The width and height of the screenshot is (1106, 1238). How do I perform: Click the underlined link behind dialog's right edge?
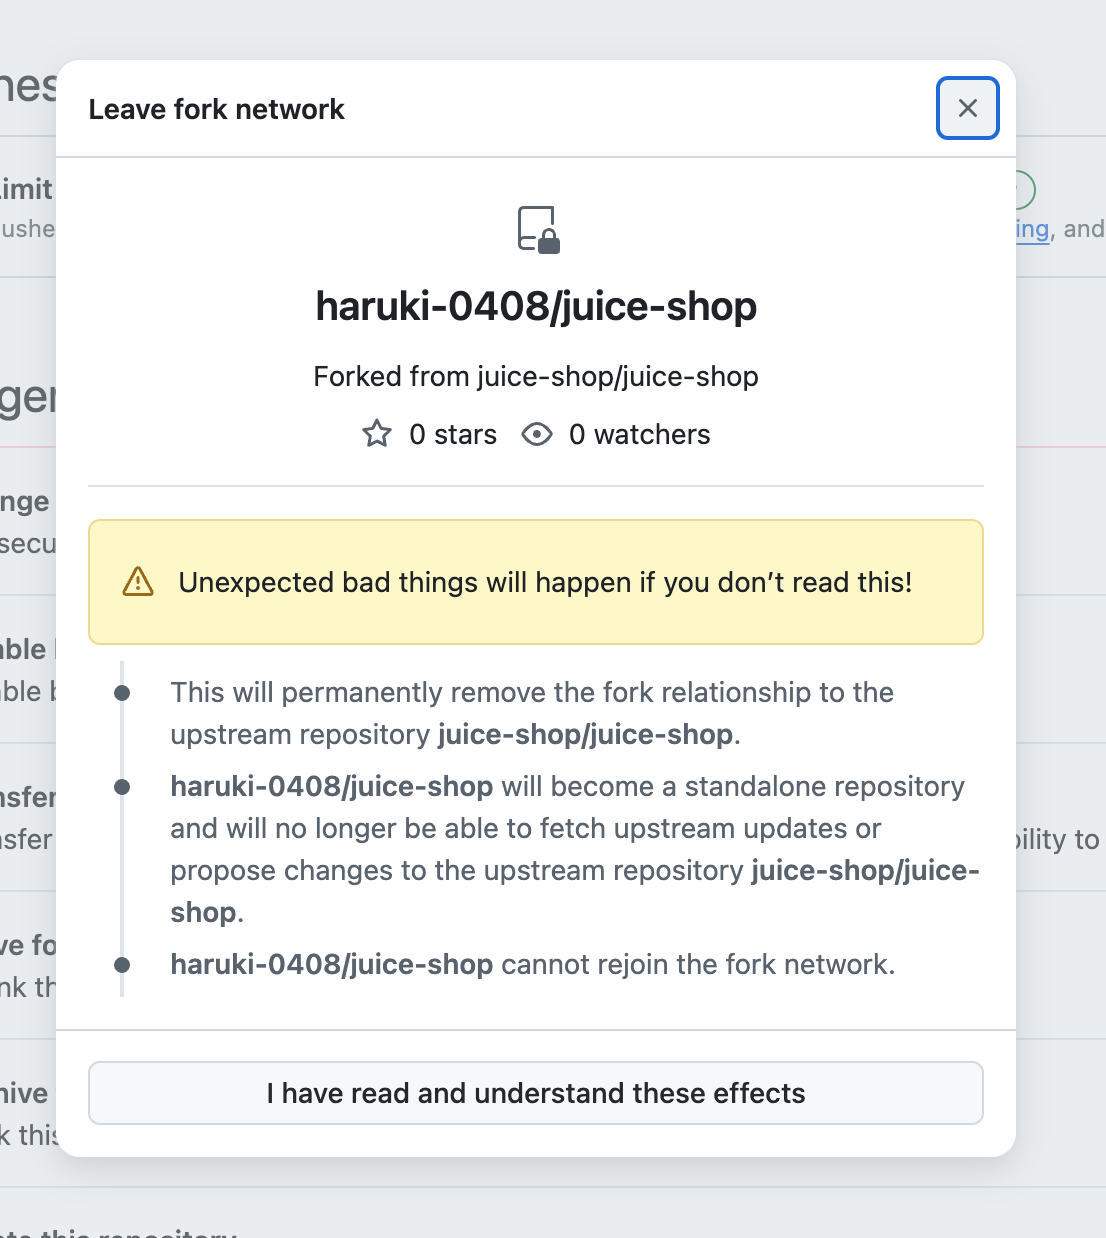click(1032, 229)
